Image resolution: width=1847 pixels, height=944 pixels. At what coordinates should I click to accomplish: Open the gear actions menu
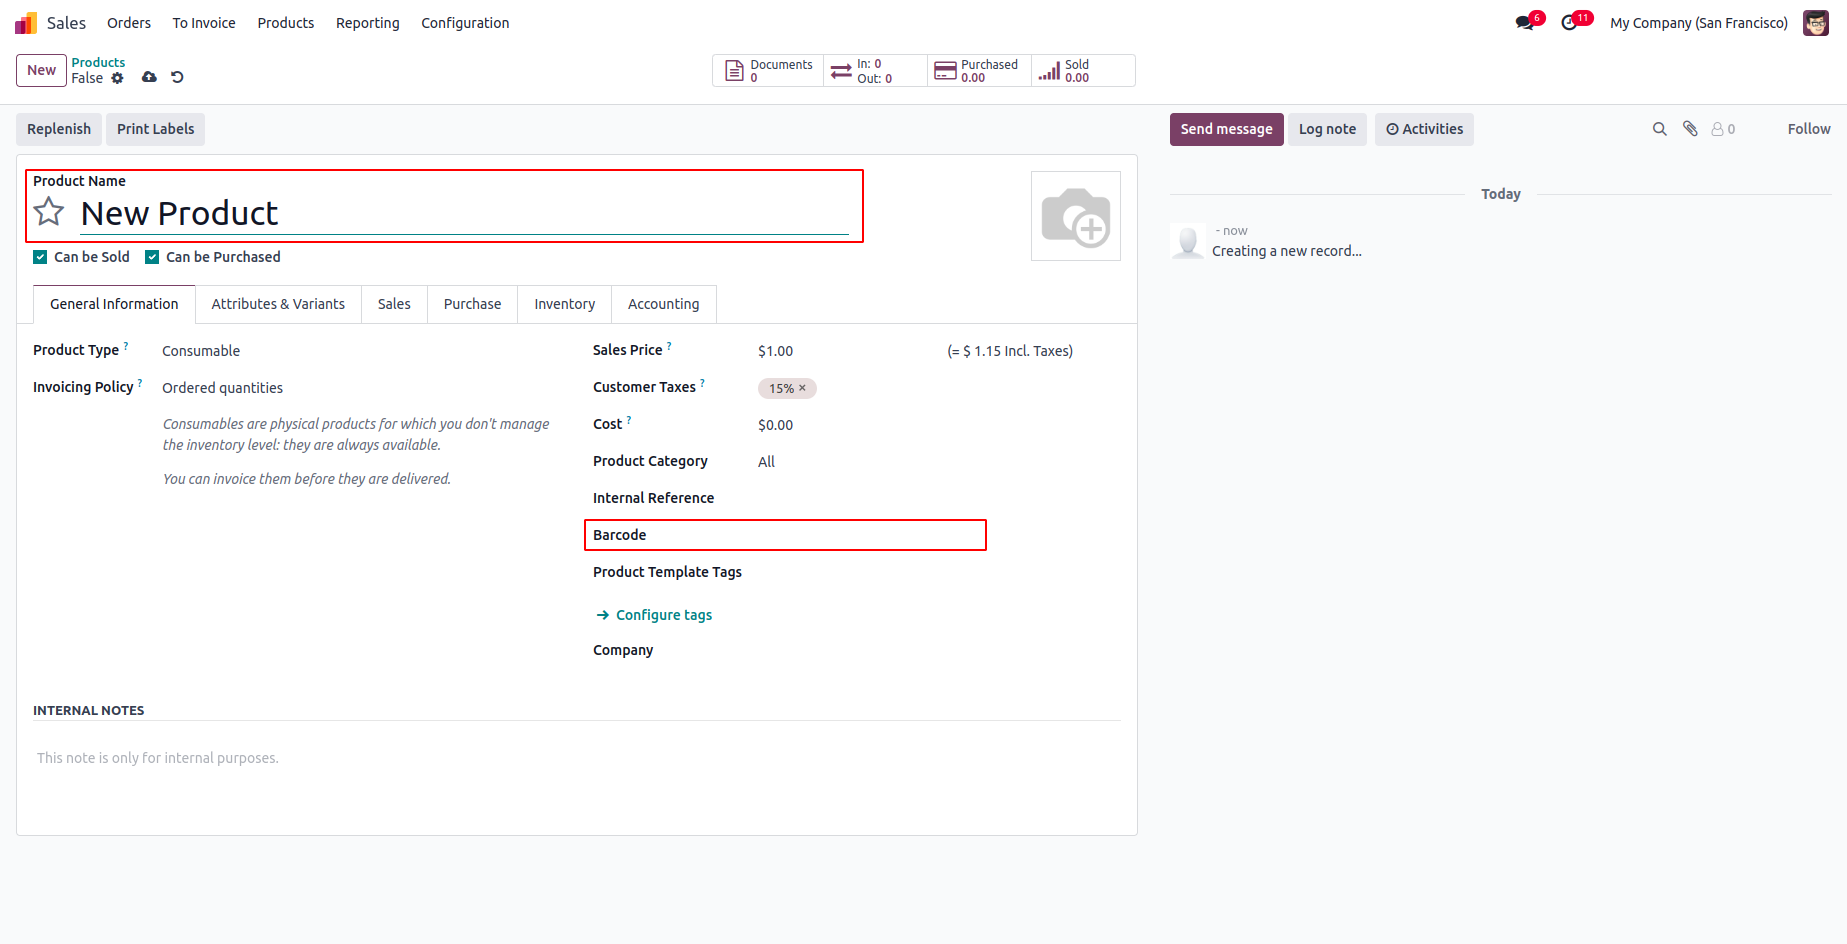(118, 78)
